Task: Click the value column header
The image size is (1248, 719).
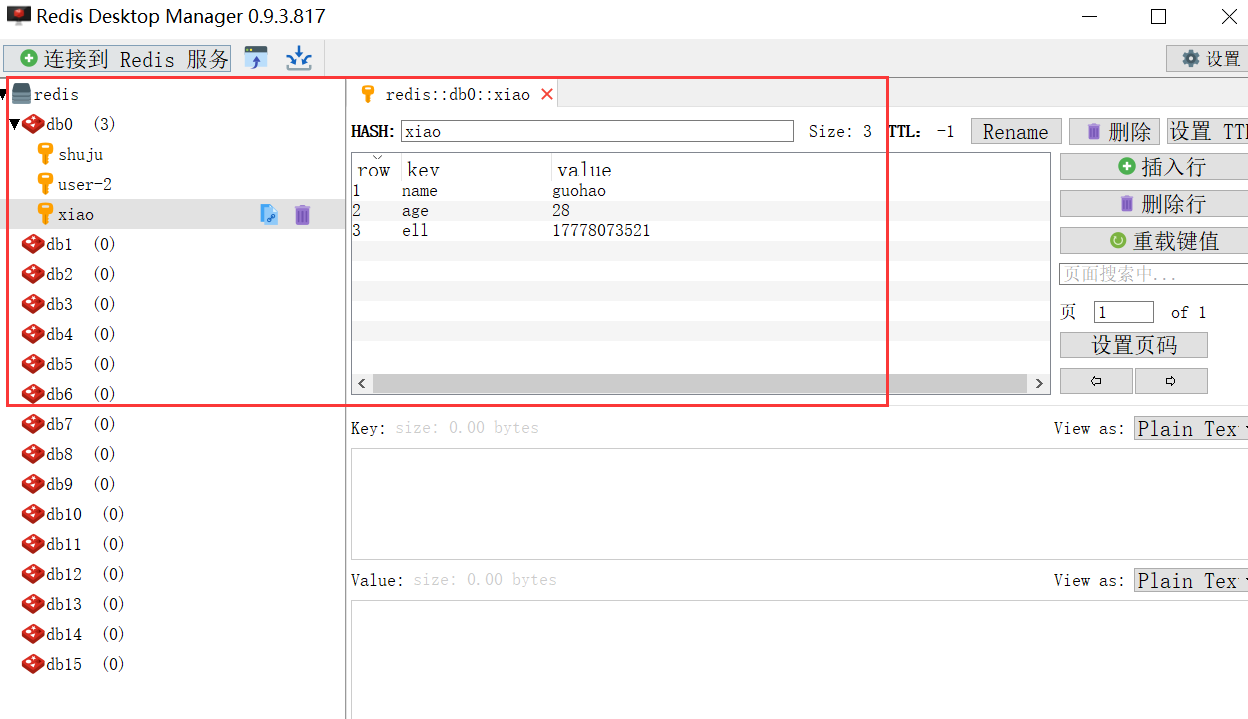Action: click(800, 167)
